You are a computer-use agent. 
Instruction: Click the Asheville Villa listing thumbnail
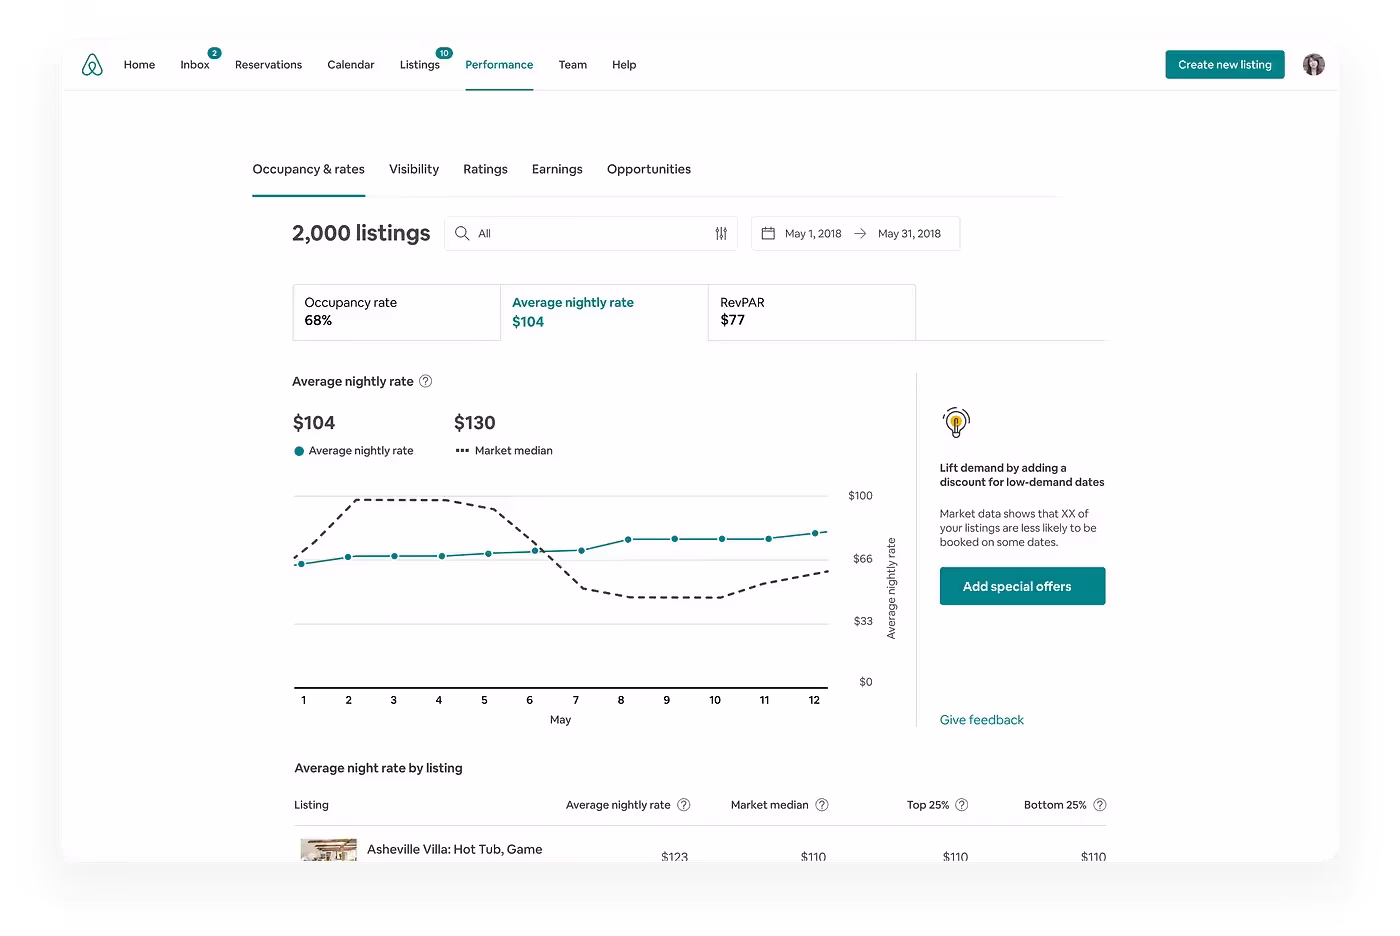click(x=328, y=850)
